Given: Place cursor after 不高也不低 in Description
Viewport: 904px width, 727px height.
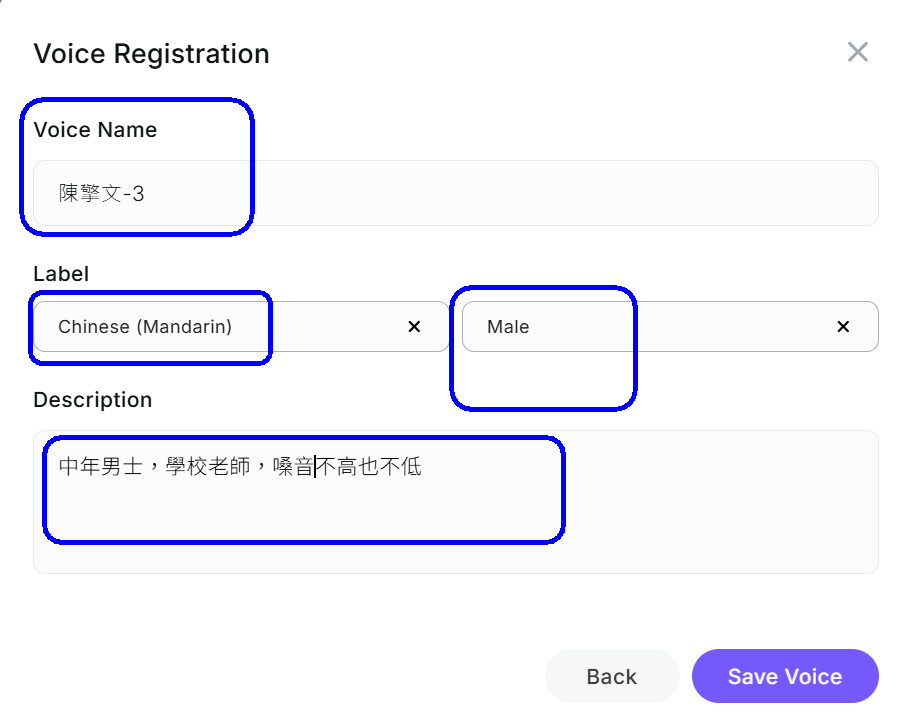Looking at the screenshot, I should (424, 467).
